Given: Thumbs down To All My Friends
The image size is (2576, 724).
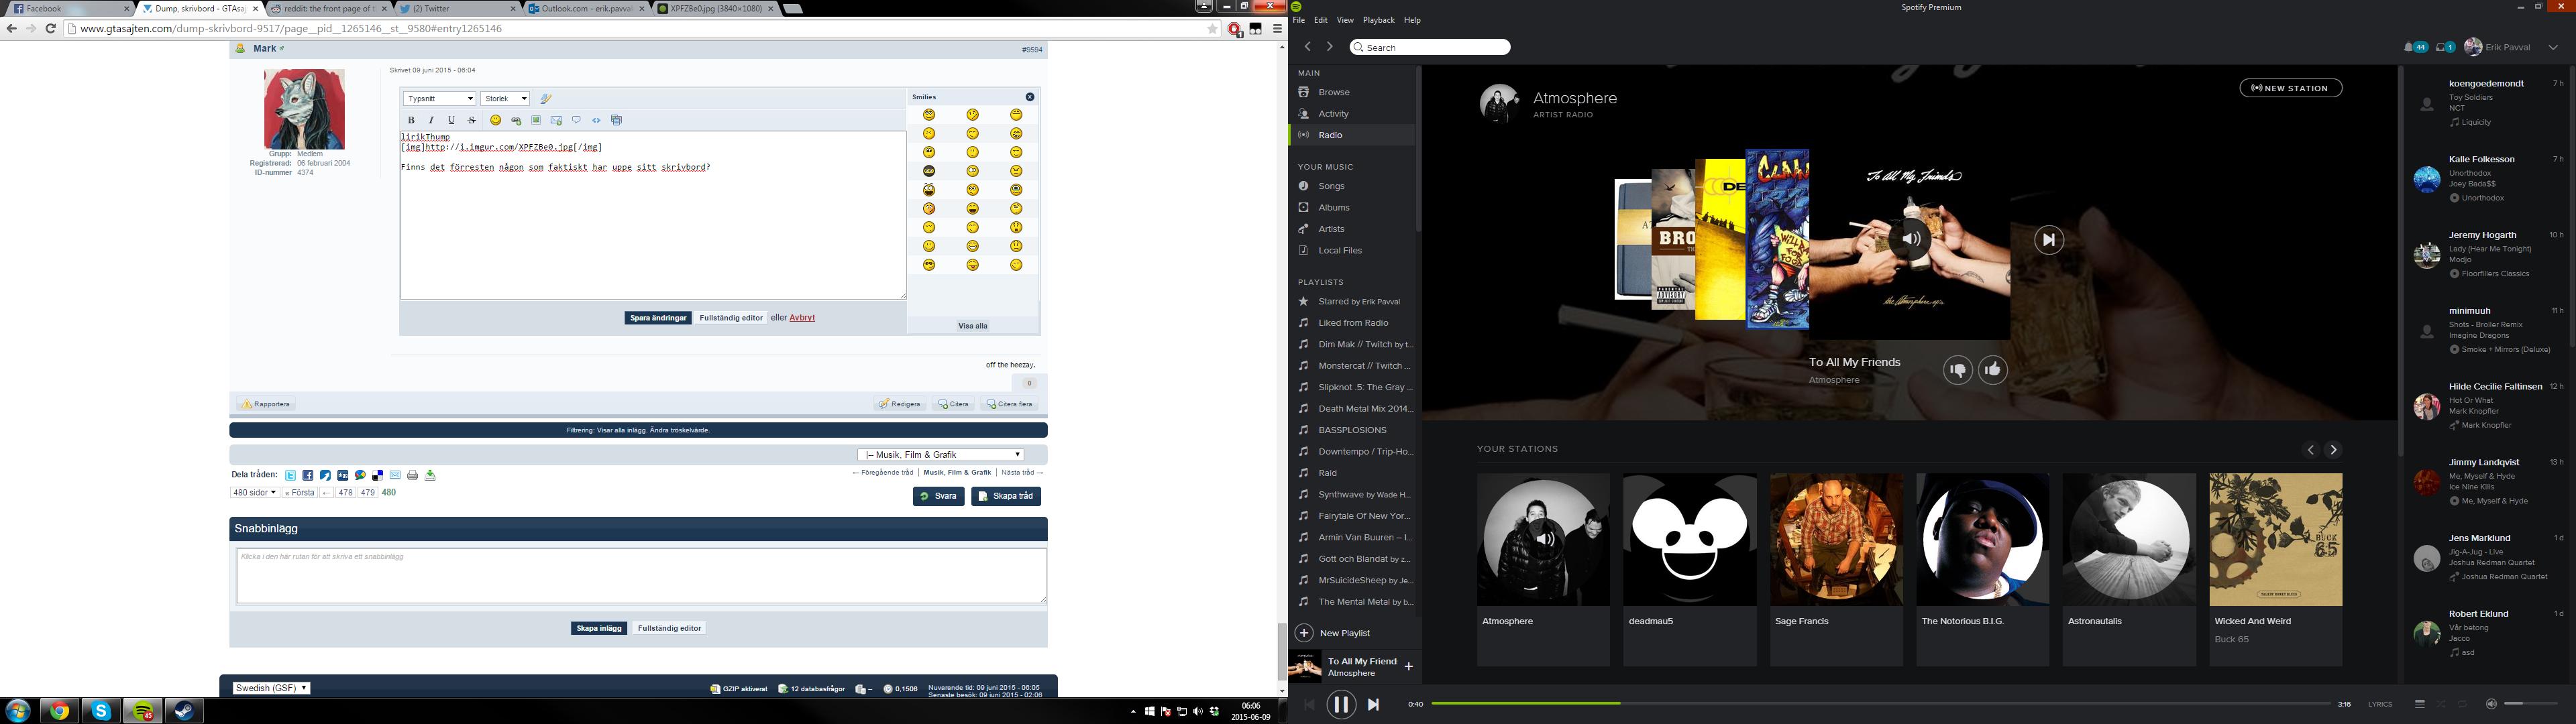Looking at the screenshot, I should 1957,370.
